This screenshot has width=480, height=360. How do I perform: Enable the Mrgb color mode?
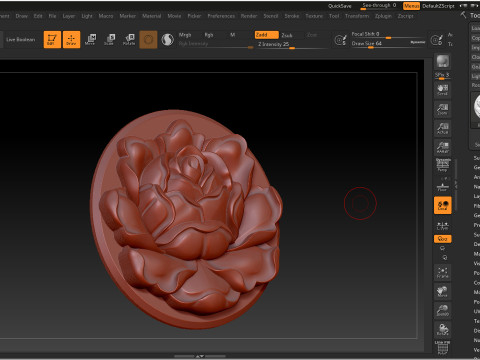185,35
